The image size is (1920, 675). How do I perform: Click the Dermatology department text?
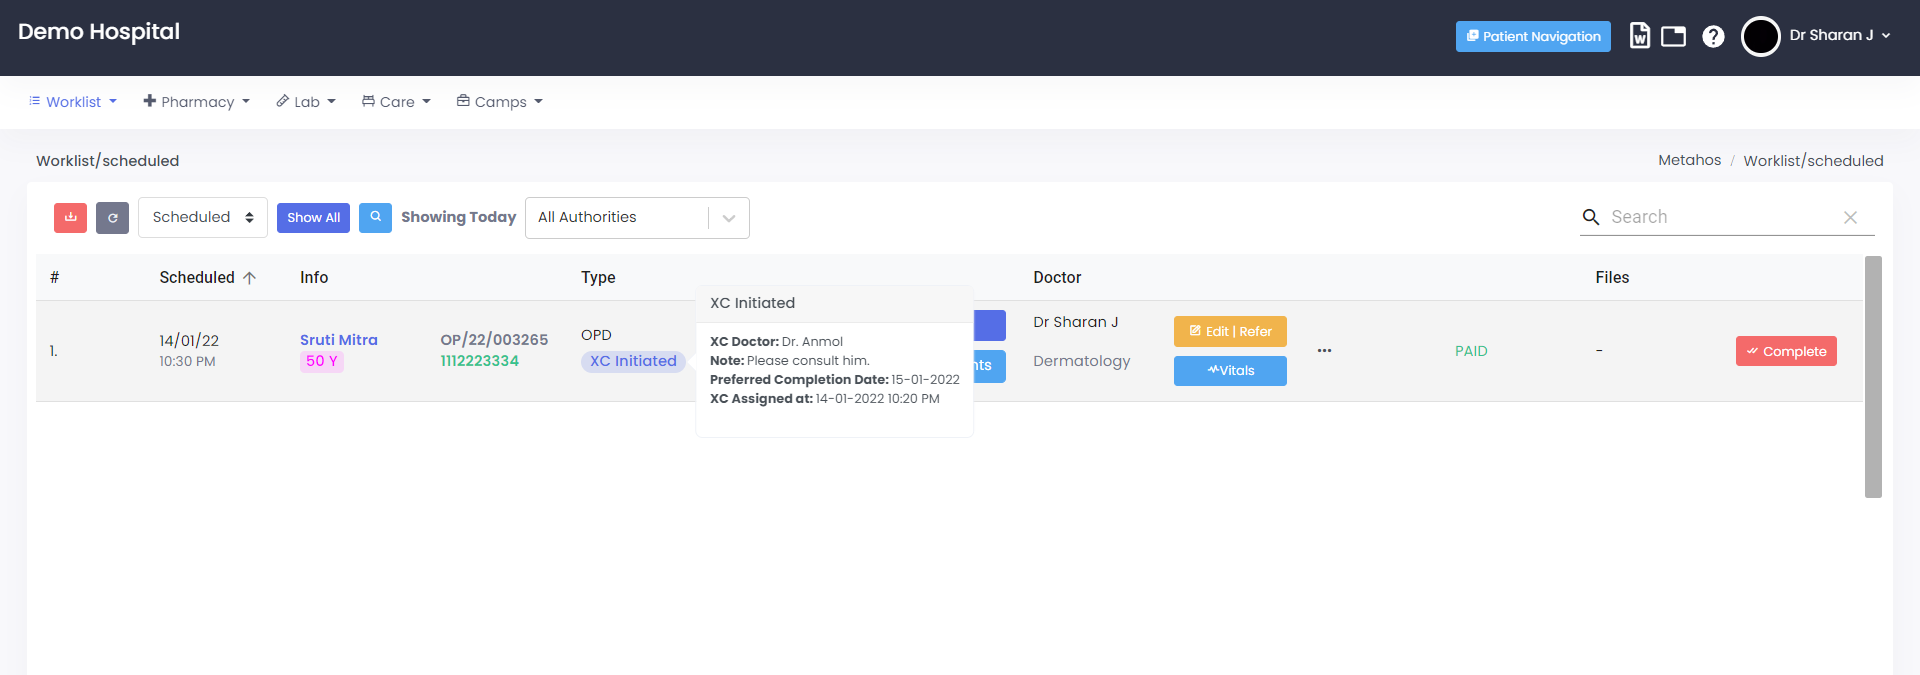click(1081, 361)
